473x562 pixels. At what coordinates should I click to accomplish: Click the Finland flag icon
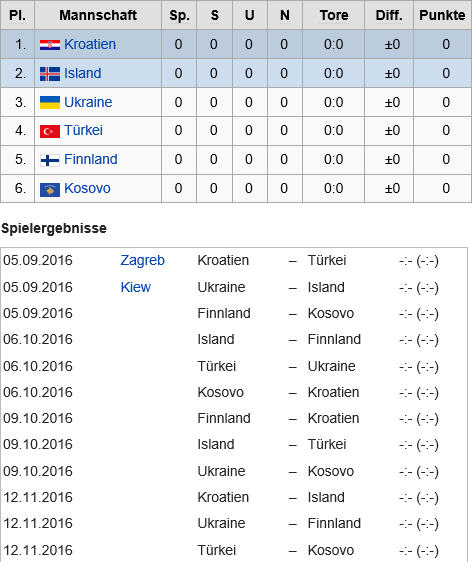click(x=50, y=160)
